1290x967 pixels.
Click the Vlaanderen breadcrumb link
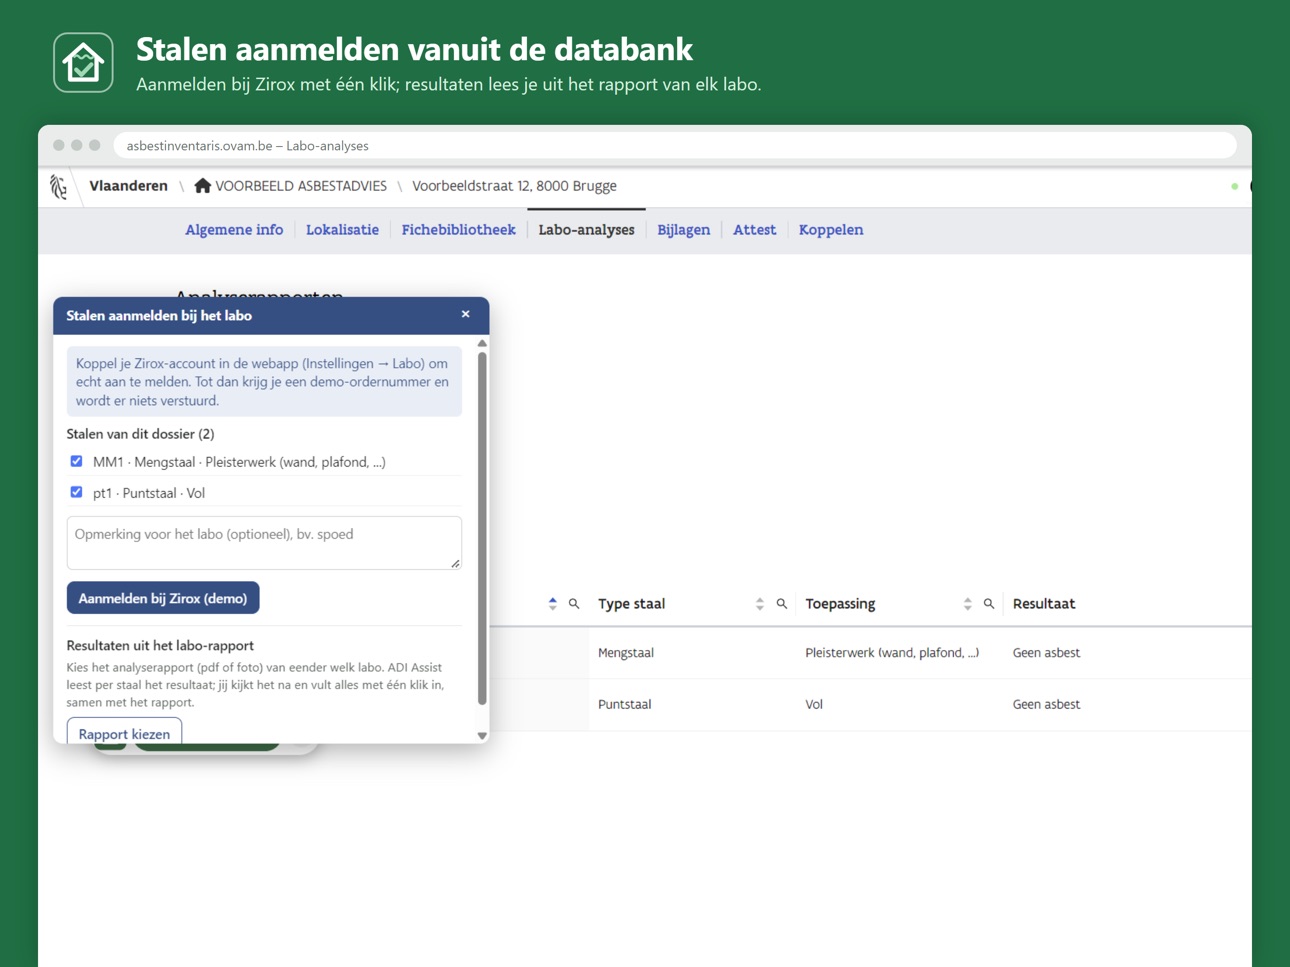[x=128, y=186]
